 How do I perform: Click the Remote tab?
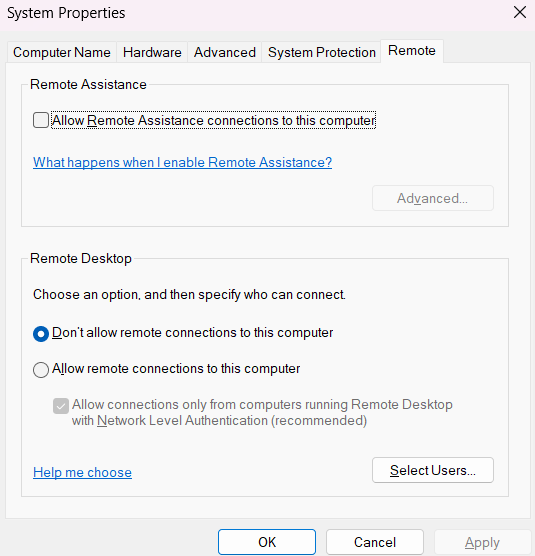[x=412, y=51]
